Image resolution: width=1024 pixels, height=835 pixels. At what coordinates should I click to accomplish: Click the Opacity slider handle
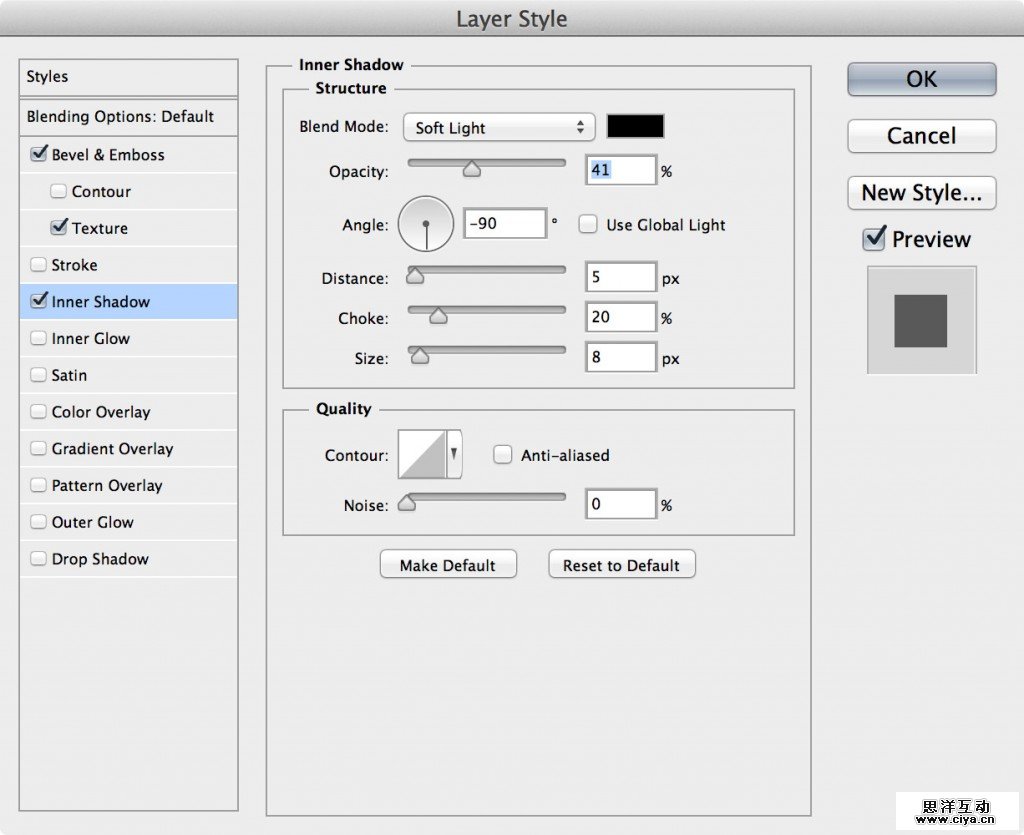pos(472,171)
